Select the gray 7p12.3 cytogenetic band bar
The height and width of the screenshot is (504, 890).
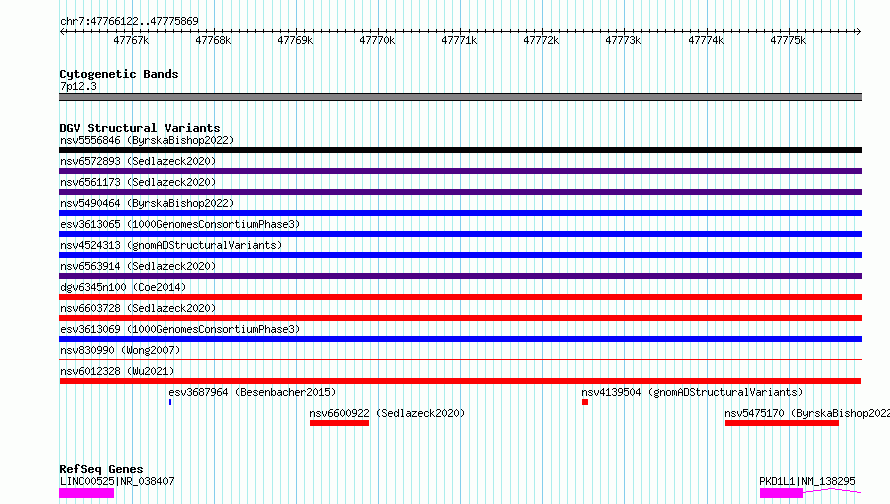pyautogui.click(x=460, y=97)
